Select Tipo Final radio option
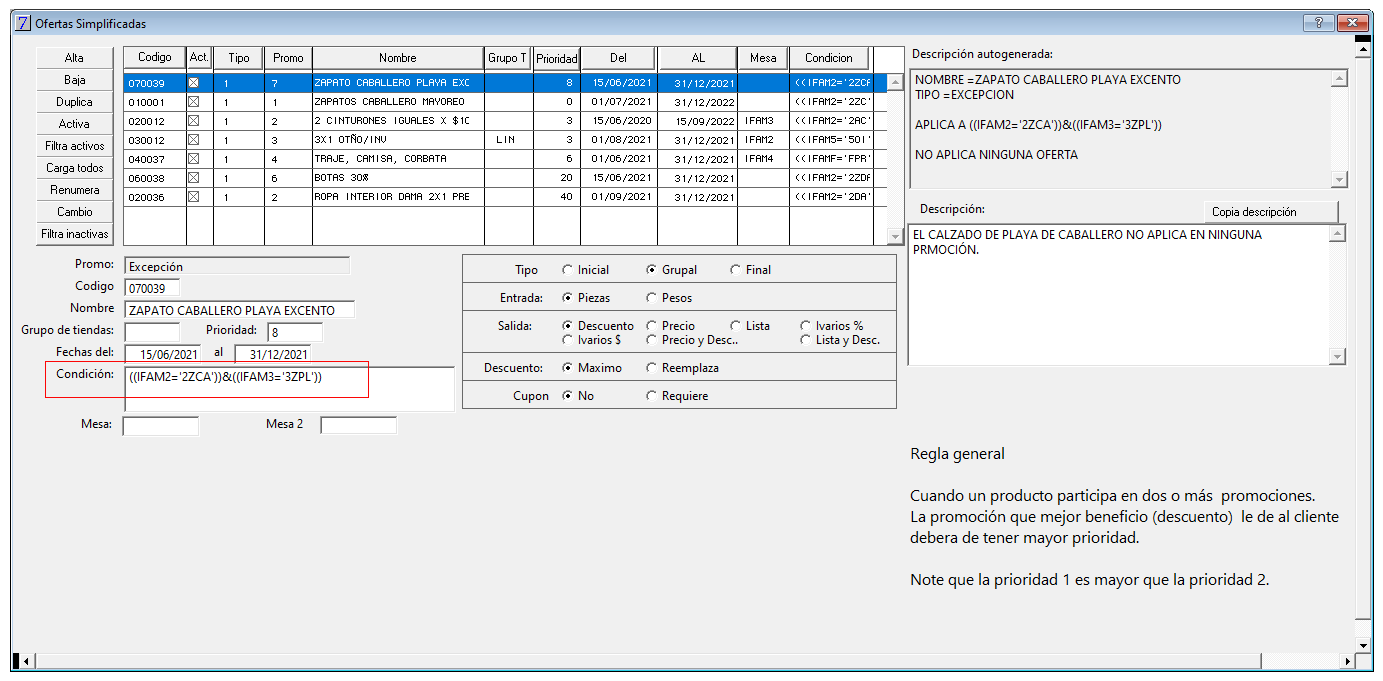 tap(751, 270)
